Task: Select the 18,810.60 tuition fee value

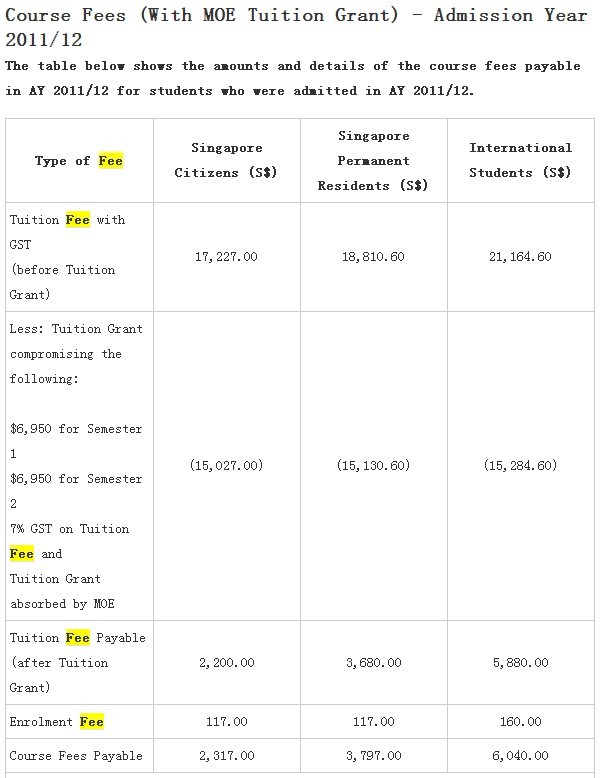Action: click(x=373, y=257)
